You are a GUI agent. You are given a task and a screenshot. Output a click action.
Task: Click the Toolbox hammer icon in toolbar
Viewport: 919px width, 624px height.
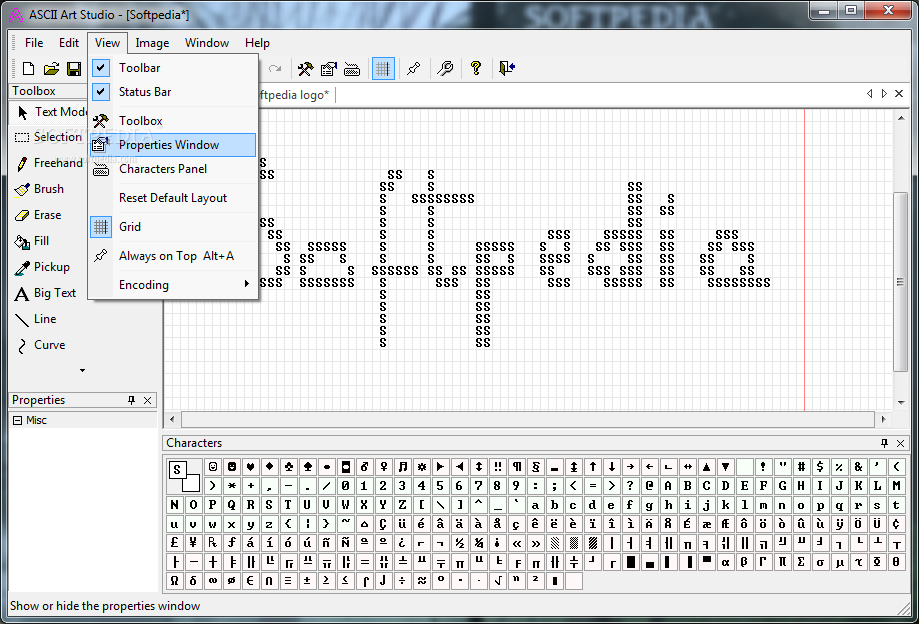(x=305, y=69)
